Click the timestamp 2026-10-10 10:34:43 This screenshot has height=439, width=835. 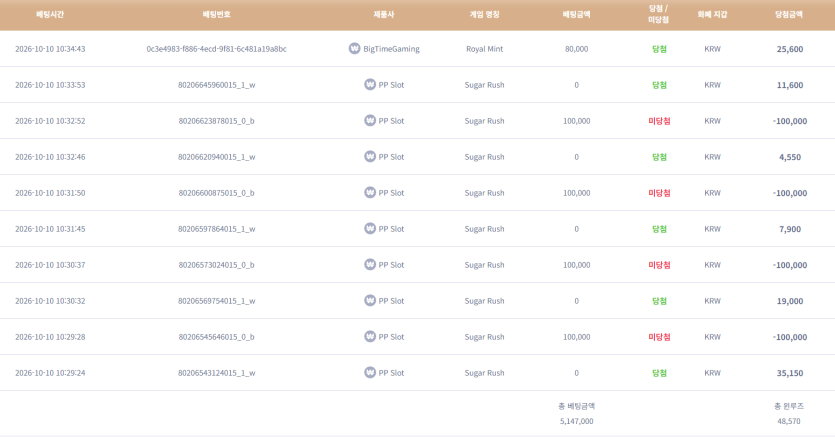click(50, 49)
